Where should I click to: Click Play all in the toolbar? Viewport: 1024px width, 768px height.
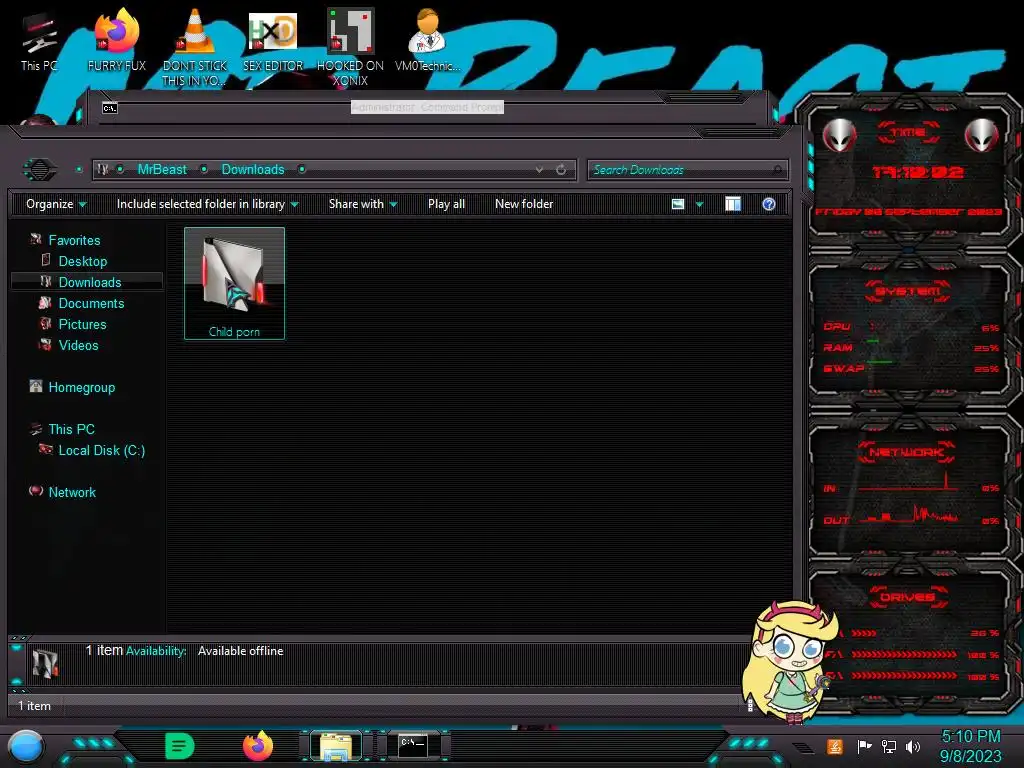(x=447, y=204)
